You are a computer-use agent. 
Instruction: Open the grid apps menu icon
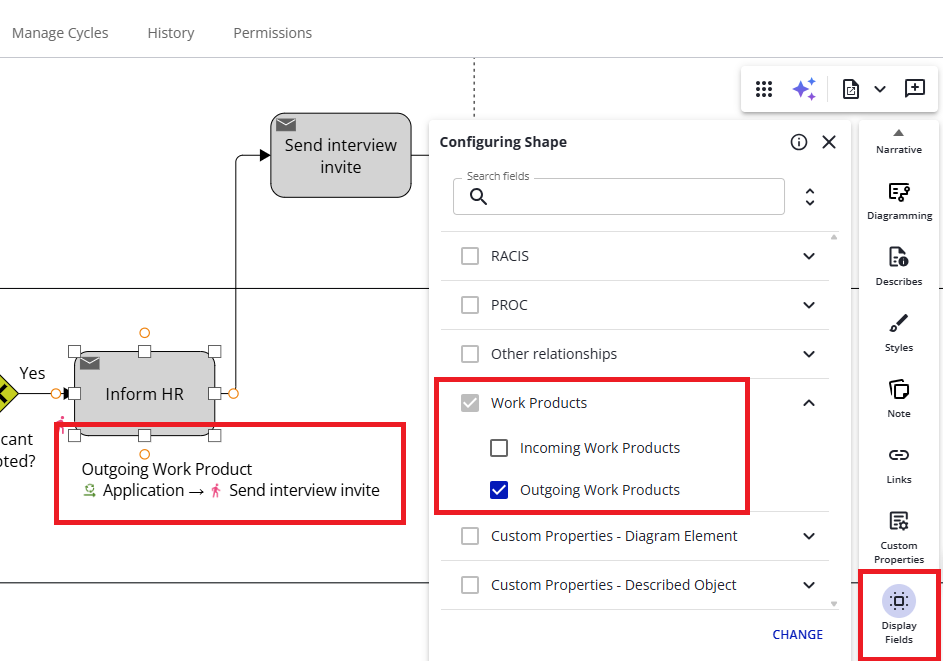click(x=764, y=89)
